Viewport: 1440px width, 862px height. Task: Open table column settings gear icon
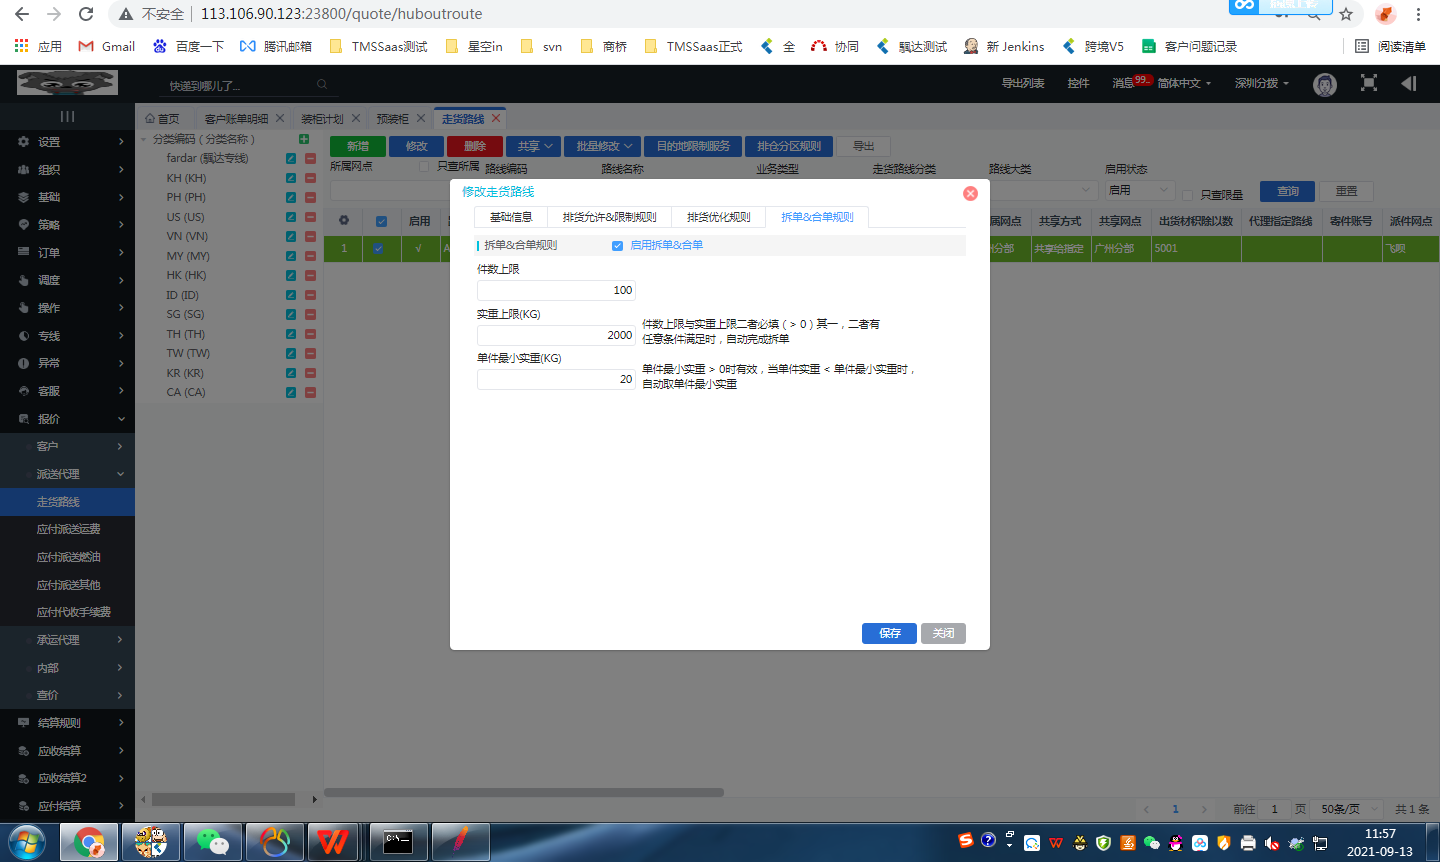pos(344,220)
